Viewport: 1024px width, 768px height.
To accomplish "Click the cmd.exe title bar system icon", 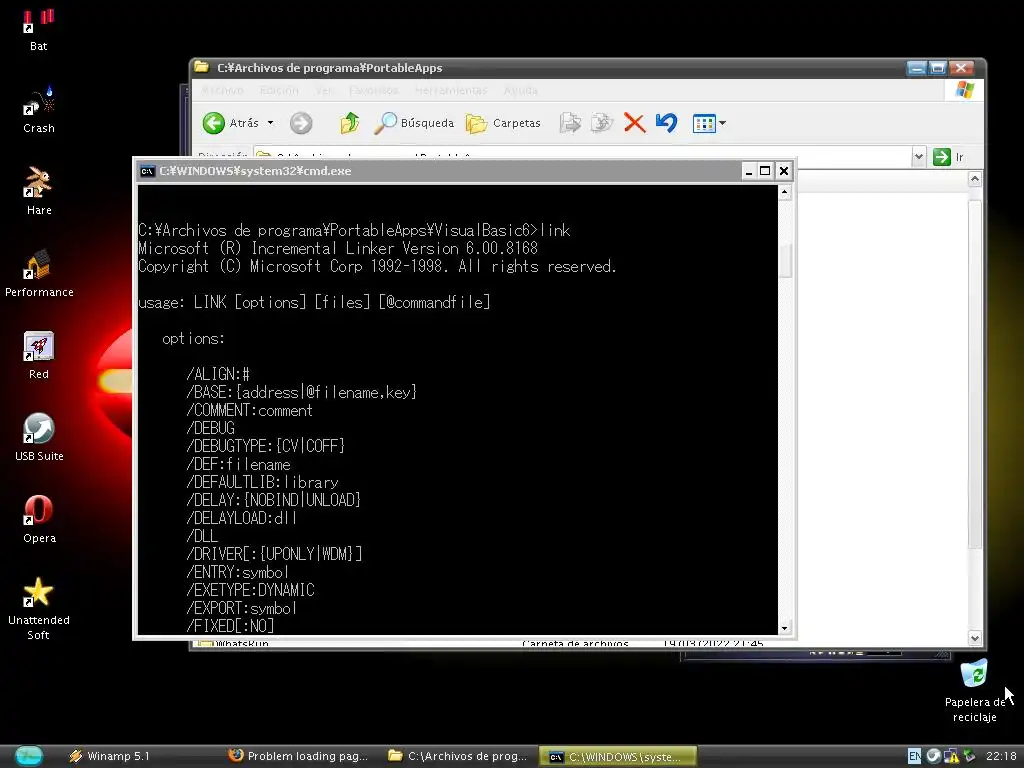I will [148, 171].
